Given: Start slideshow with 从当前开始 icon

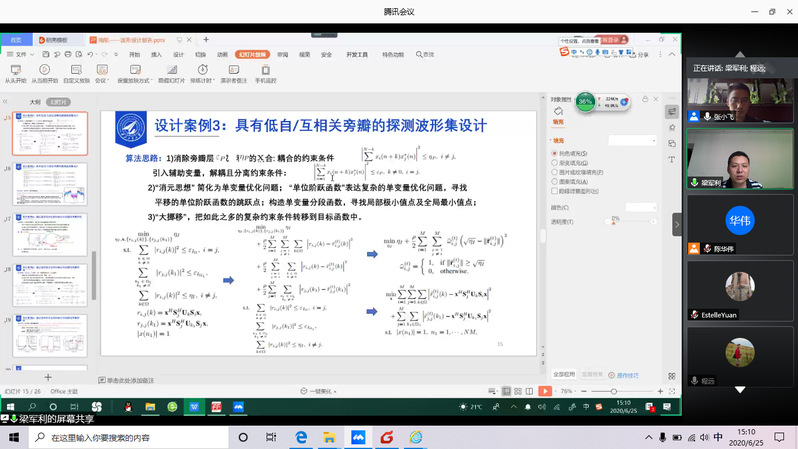Looking at the screenshot, I should click(x=43, y=70).
